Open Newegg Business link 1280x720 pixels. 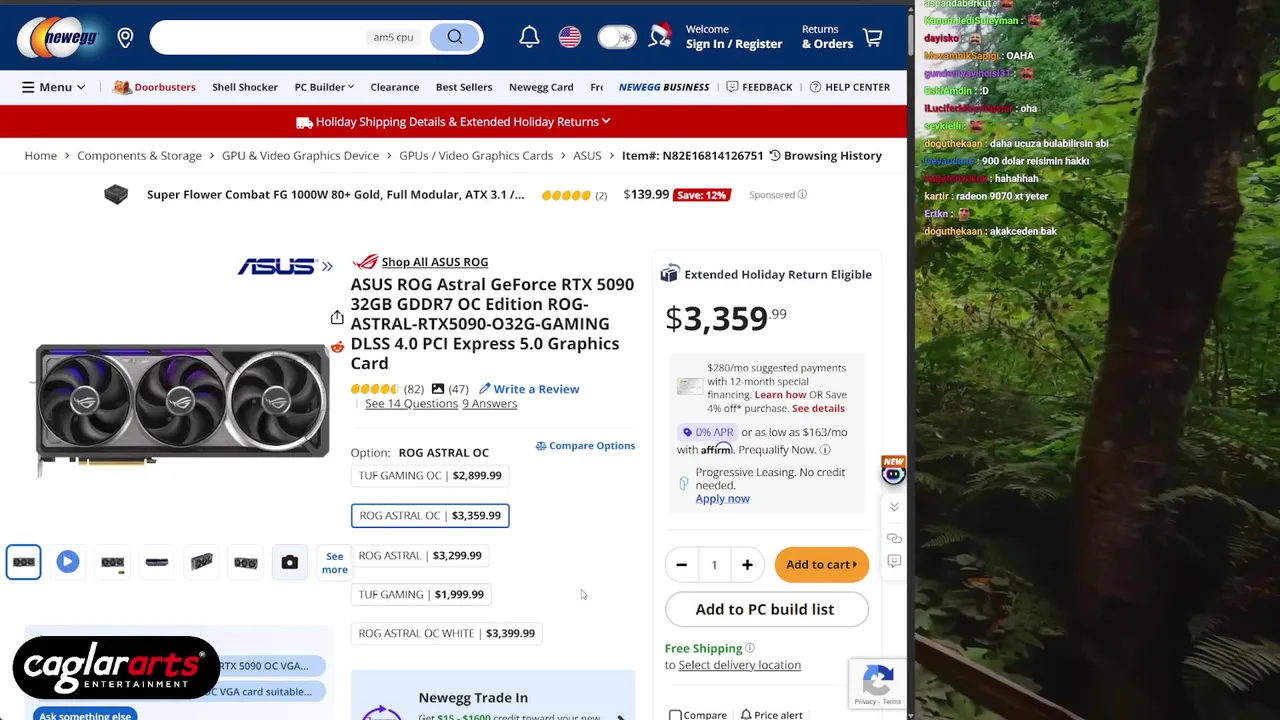[x=664, y=87]
